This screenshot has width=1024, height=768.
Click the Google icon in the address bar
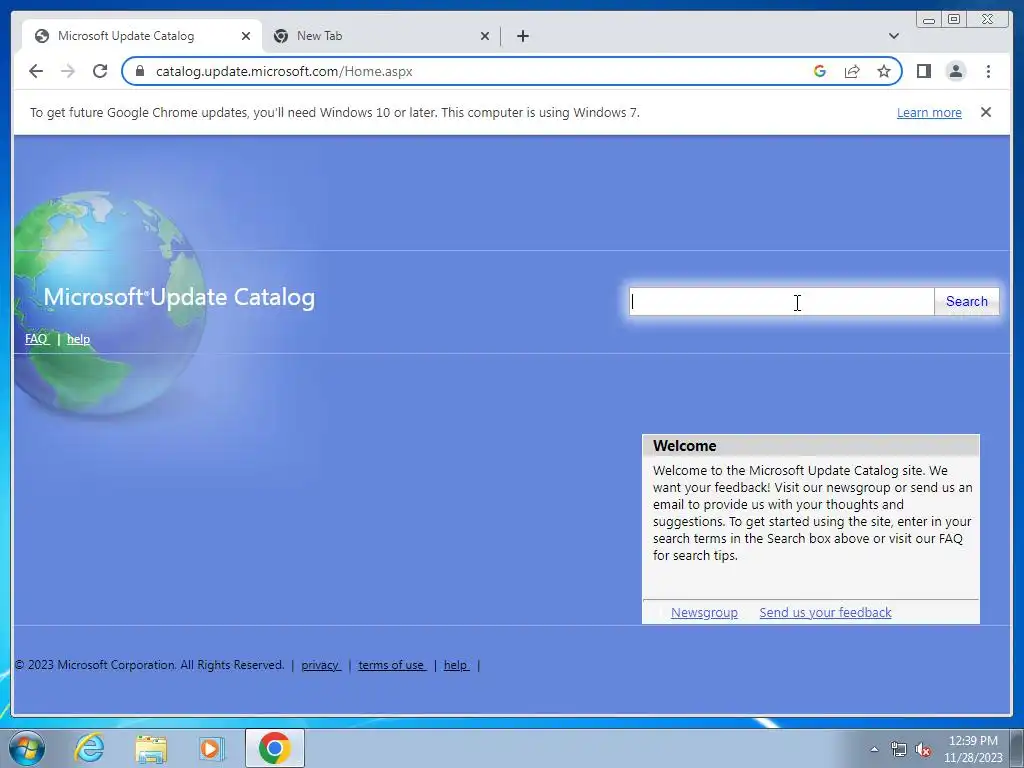tap(820, 71)
